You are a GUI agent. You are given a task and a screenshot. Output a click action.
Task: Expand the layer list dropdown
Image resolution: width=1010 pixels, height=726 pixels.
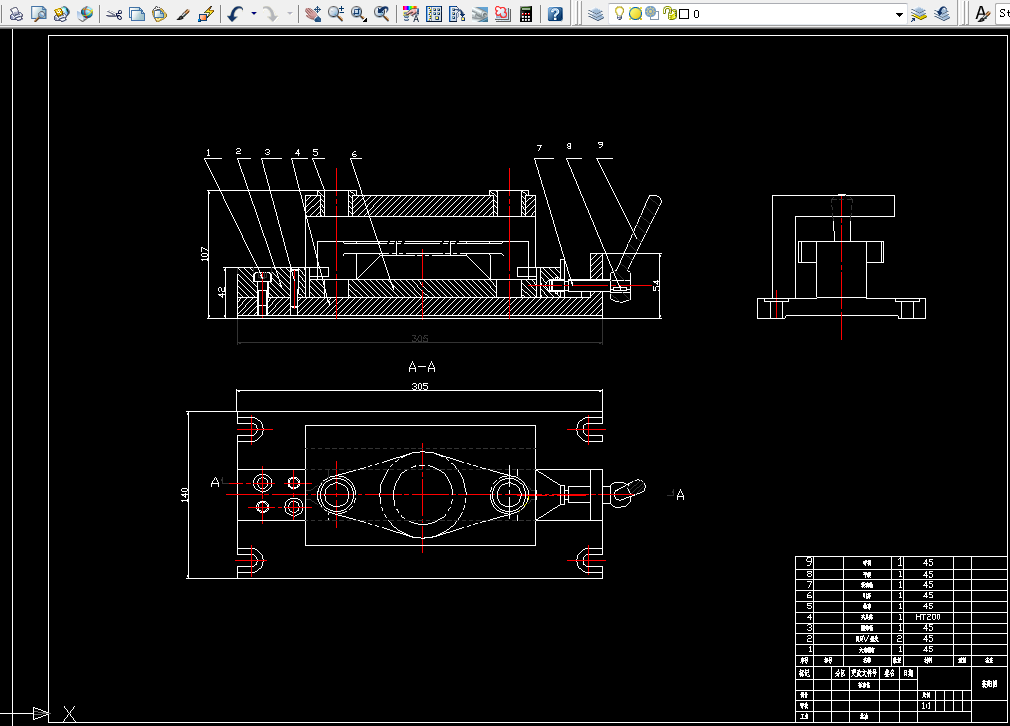coord(899,14)
